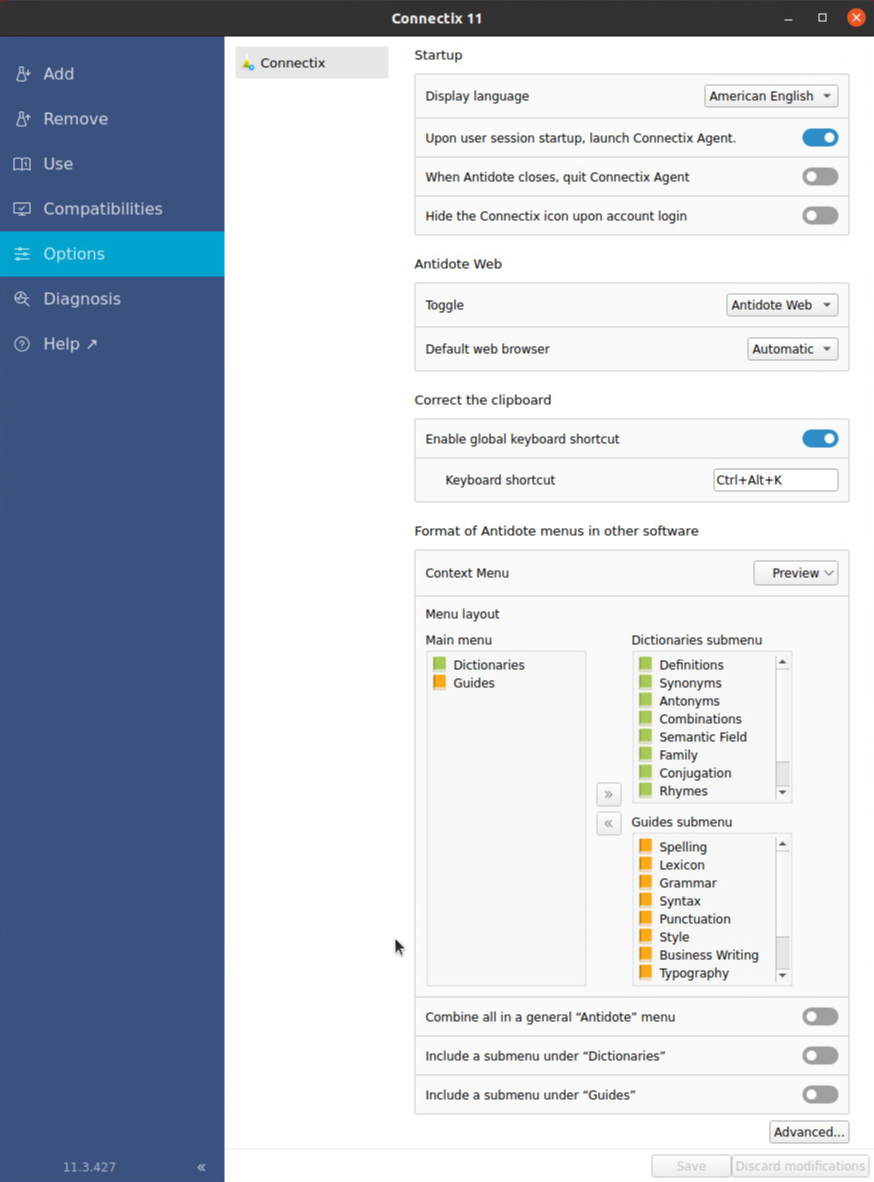Click the Use book icon
874x1182 pixels.
click(x=22, y=164)
